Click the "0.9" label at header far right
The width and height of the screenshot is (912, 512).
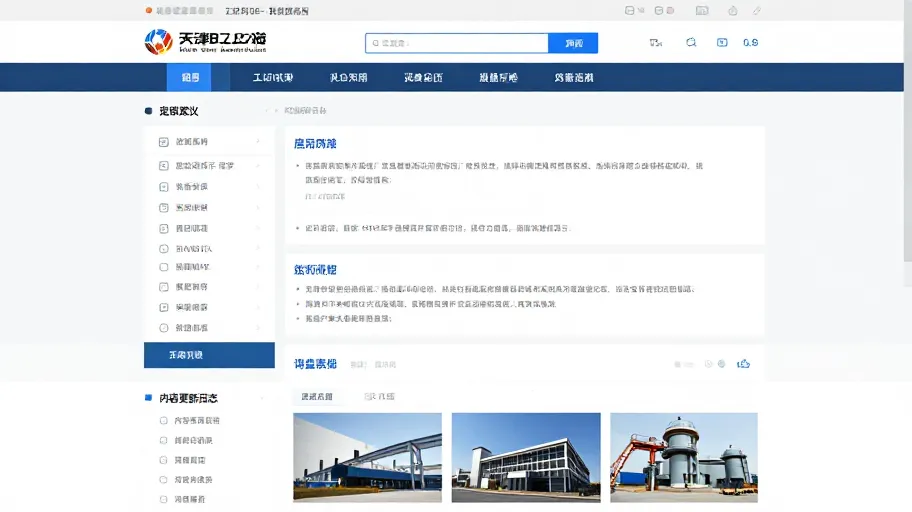[x=750, y=42]
